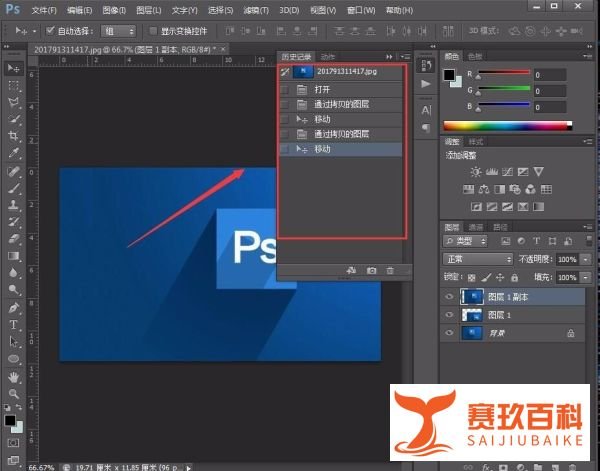Select the Move tool in toolbox
600x471 pixels.
coord(13,68)
